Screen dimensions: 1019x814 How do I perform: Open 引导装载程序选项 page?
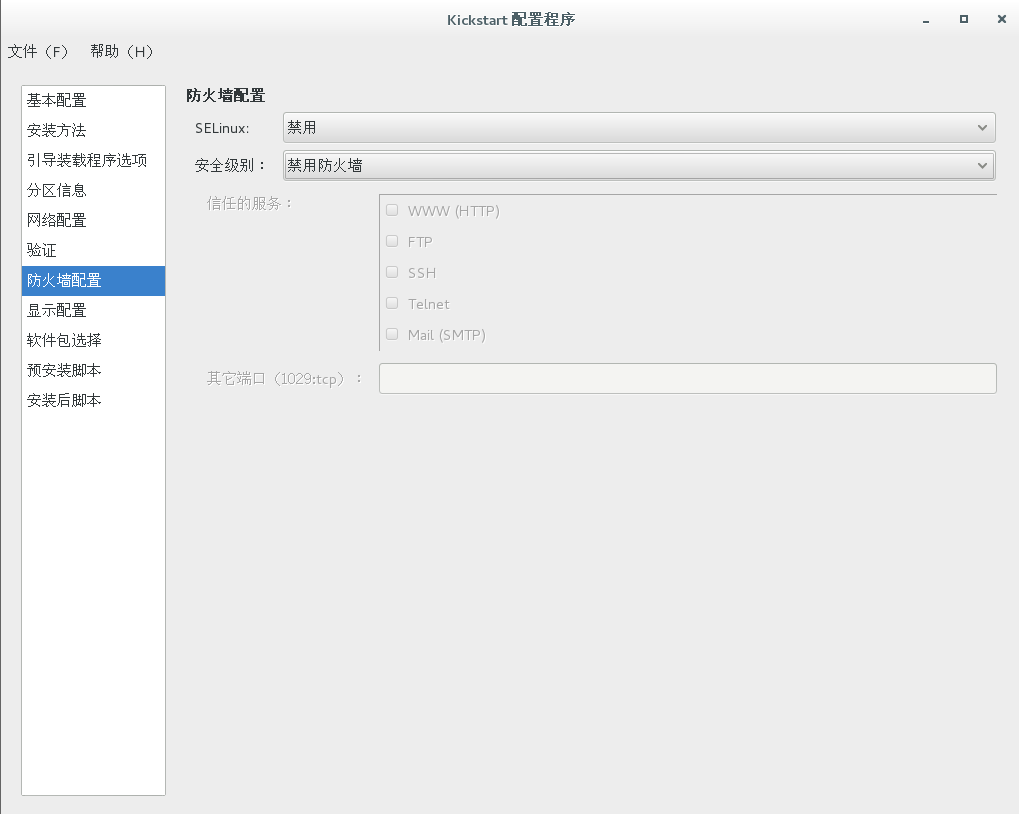tap(94, 160)
